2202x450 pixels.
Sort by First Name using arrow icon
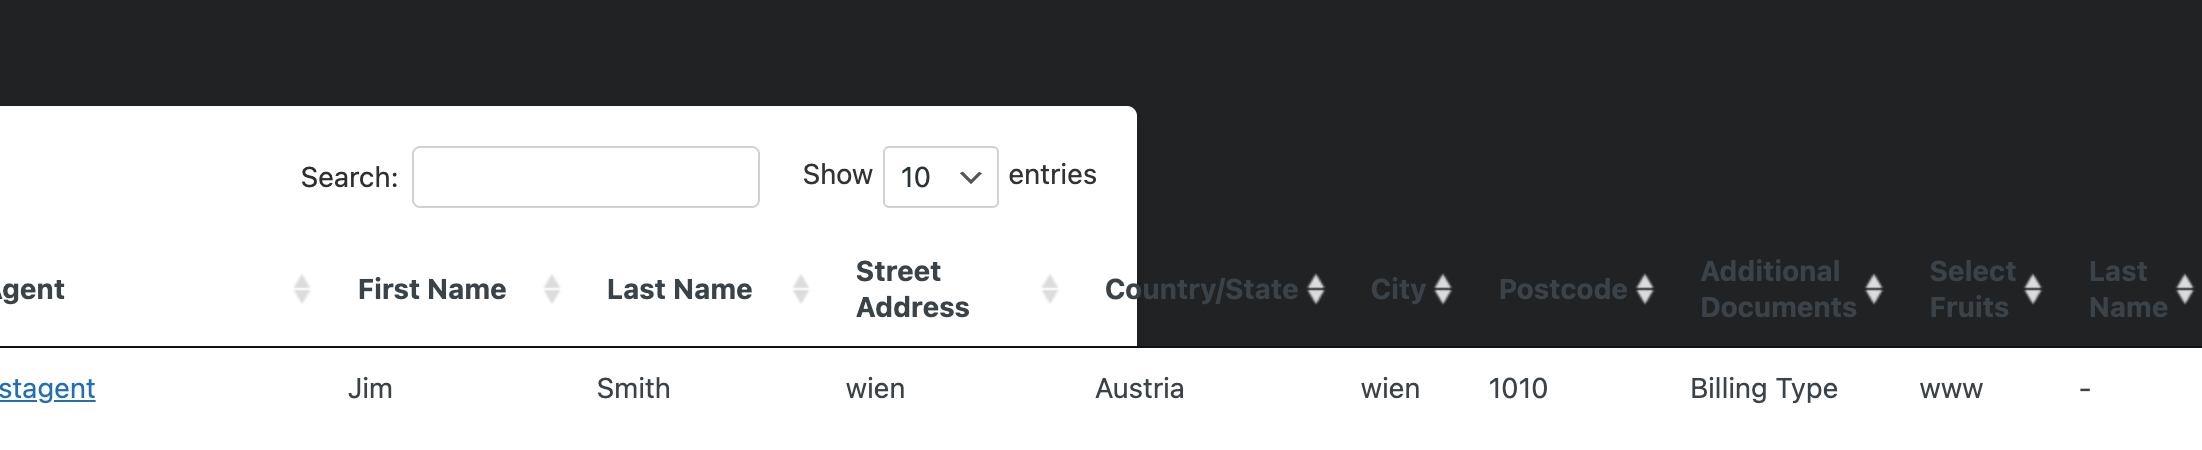551,289
